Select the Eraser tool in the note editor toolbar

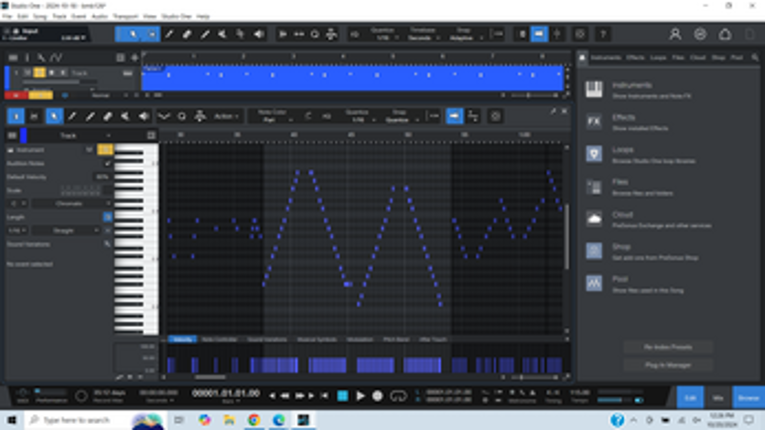pos(107,116)
